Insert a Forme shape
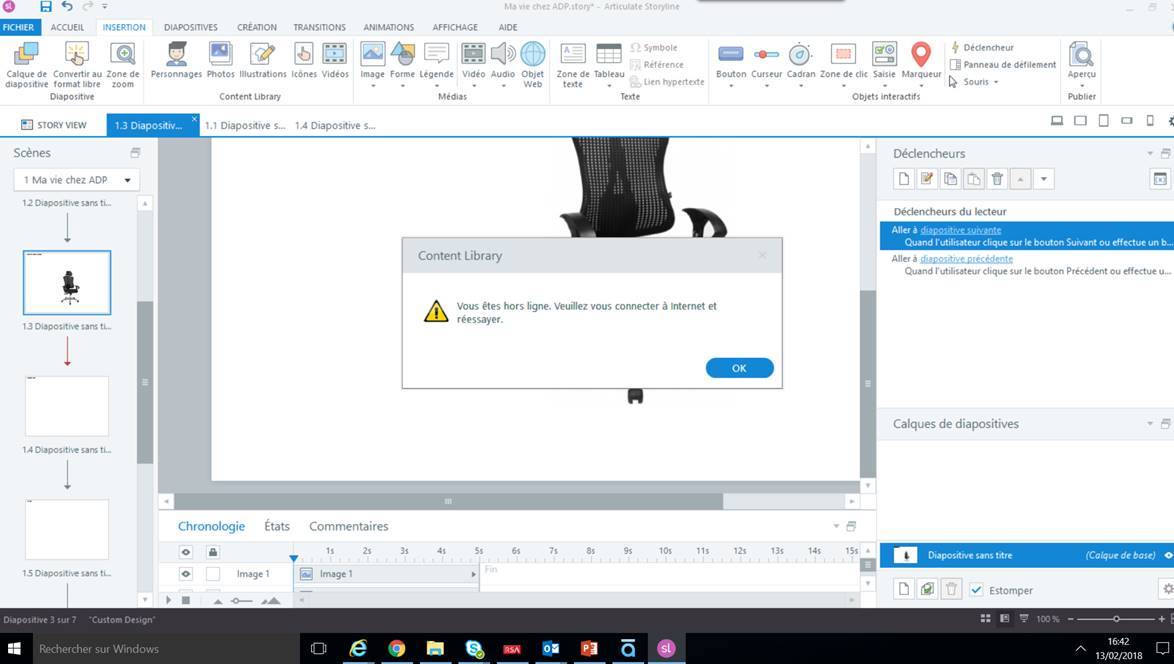Image resolution: width=1174 pixels, height=664 pixels. tap(402, 60)
